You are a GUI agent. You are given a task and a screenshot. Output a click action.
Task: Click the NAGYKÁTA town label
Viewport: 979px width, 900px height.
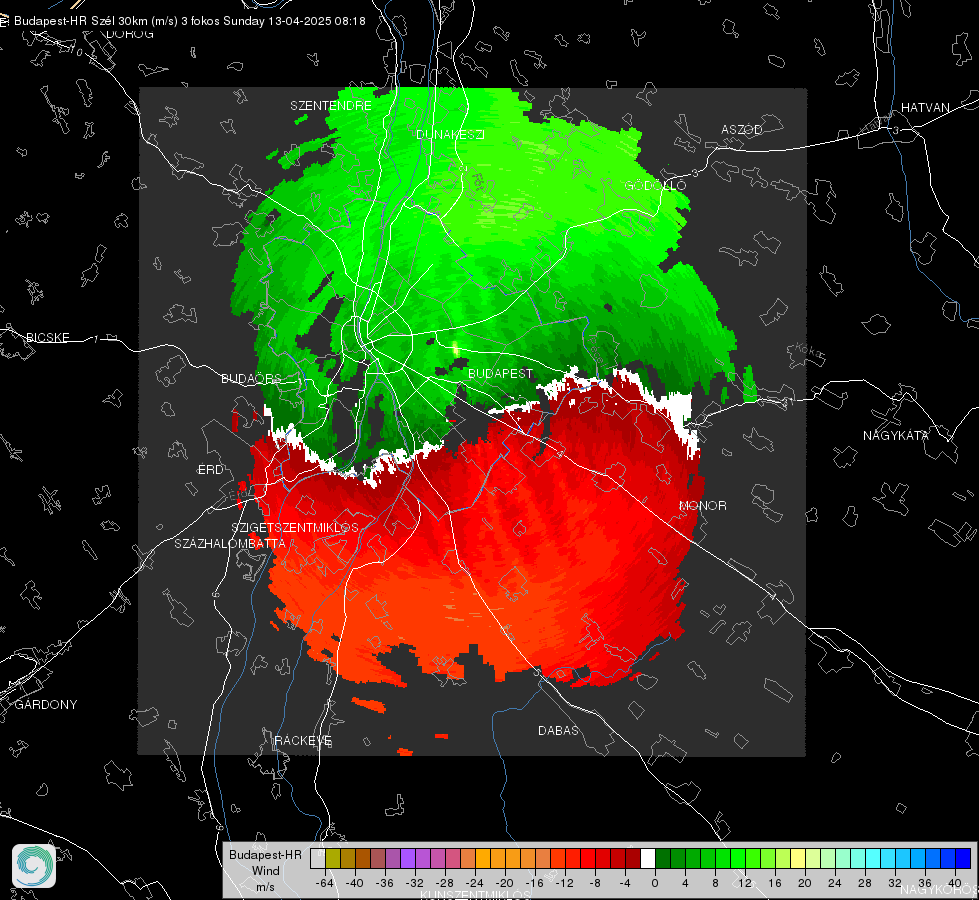point(896,435)
